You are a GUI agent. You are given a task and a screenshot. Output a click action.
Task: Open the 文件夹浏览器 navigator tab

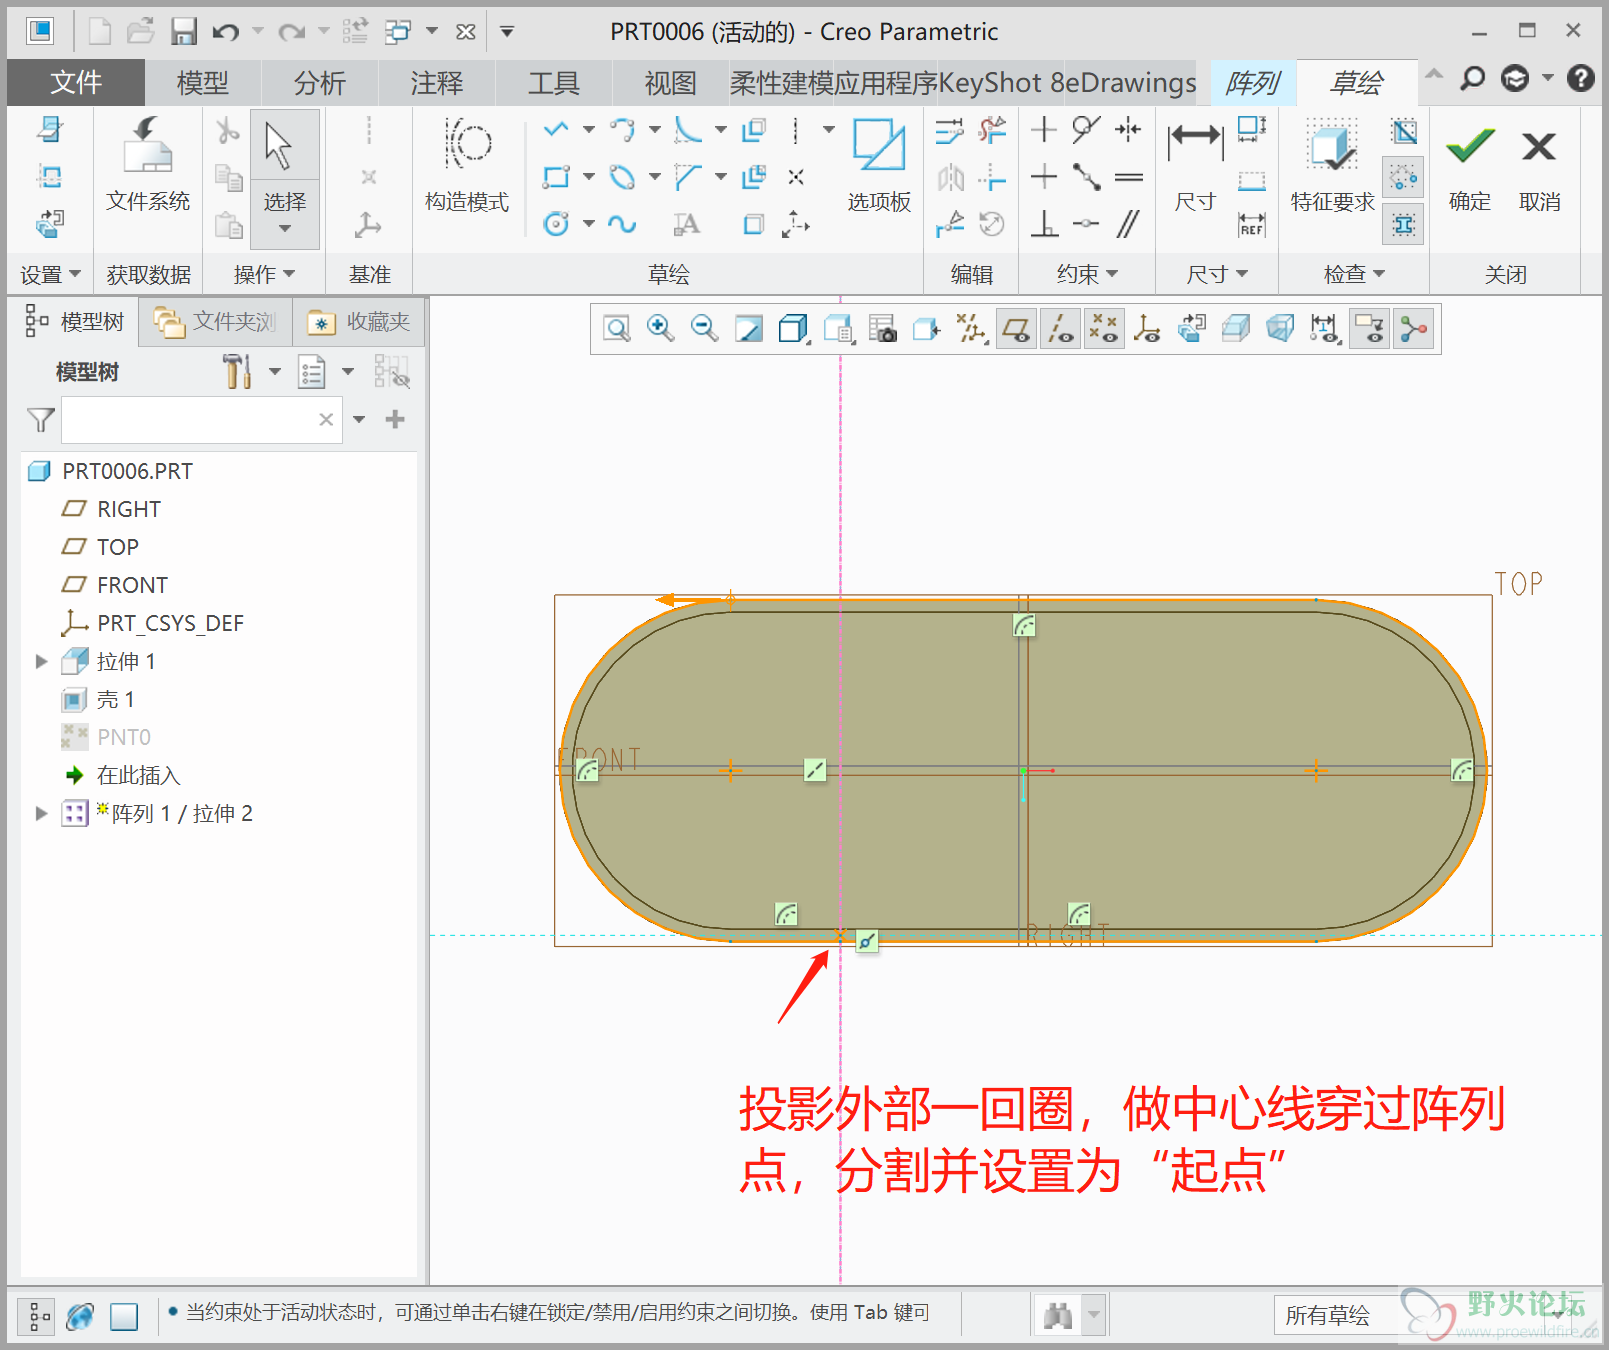215,322
